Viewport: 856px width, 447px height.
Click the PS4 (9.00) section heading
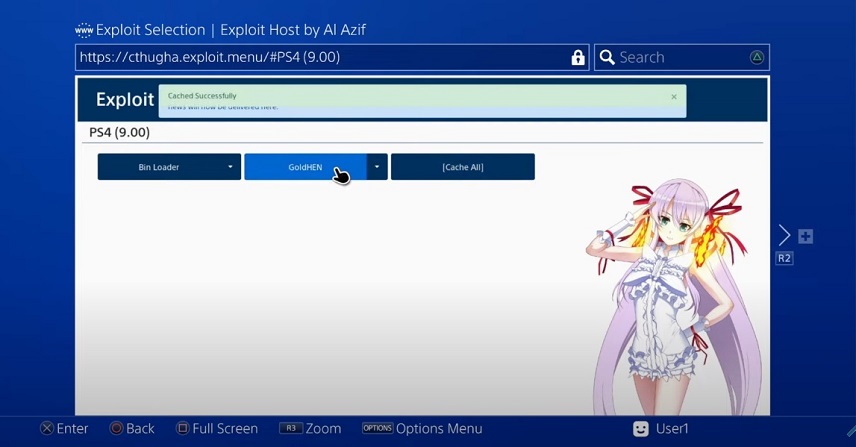coord(120,132)
